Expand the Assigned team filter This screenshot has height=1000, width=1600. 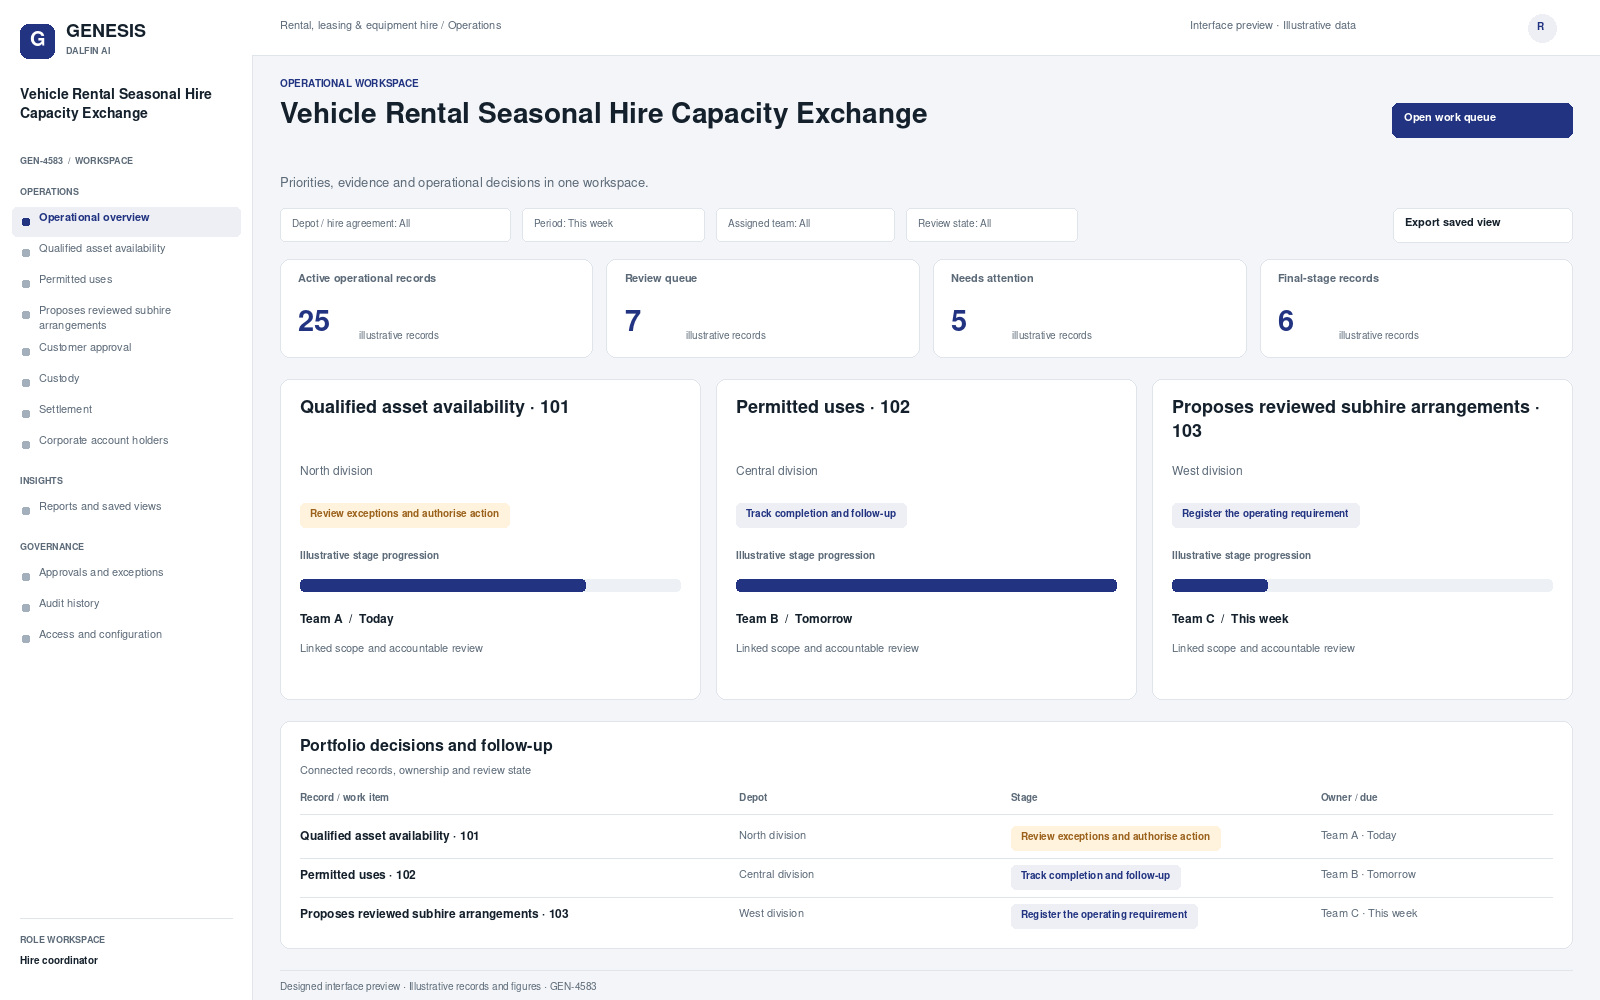click(805, 224)
